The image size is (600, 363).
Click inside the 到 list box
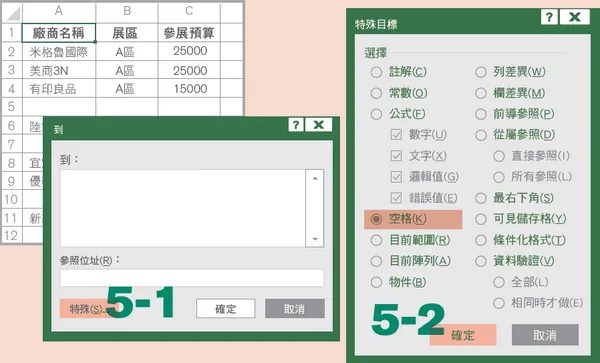183,208
